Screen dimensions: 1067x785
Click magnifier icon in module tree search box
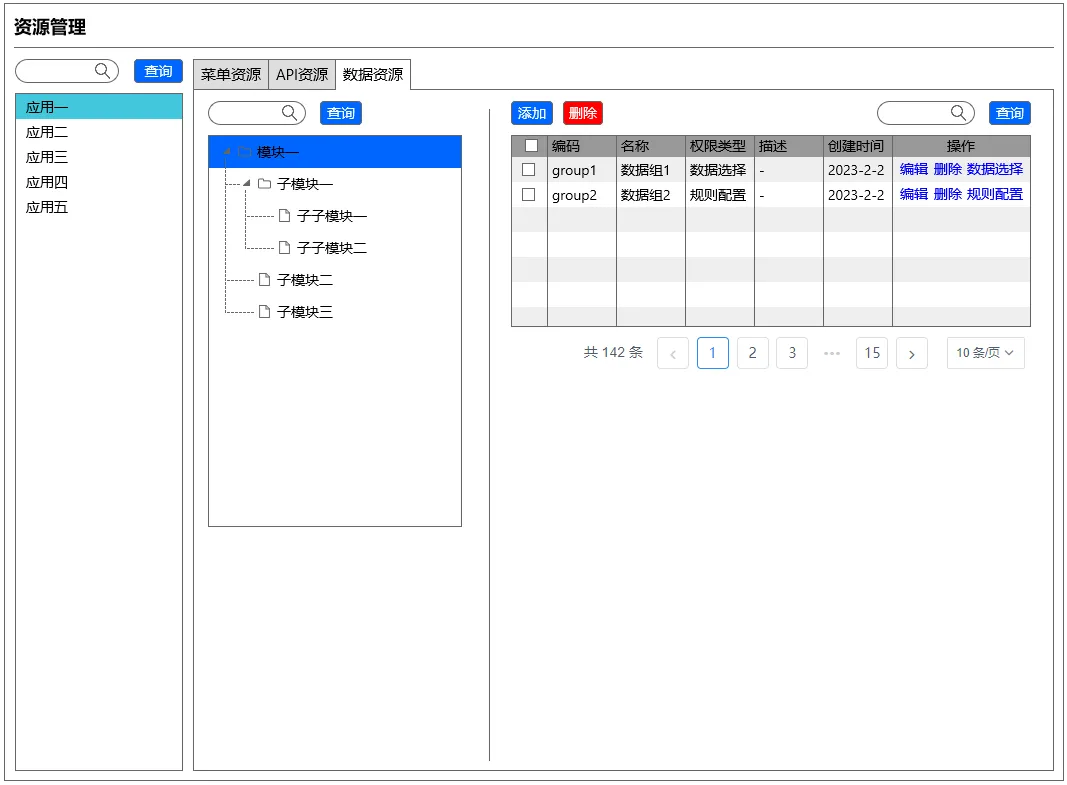tap(290, 113)
